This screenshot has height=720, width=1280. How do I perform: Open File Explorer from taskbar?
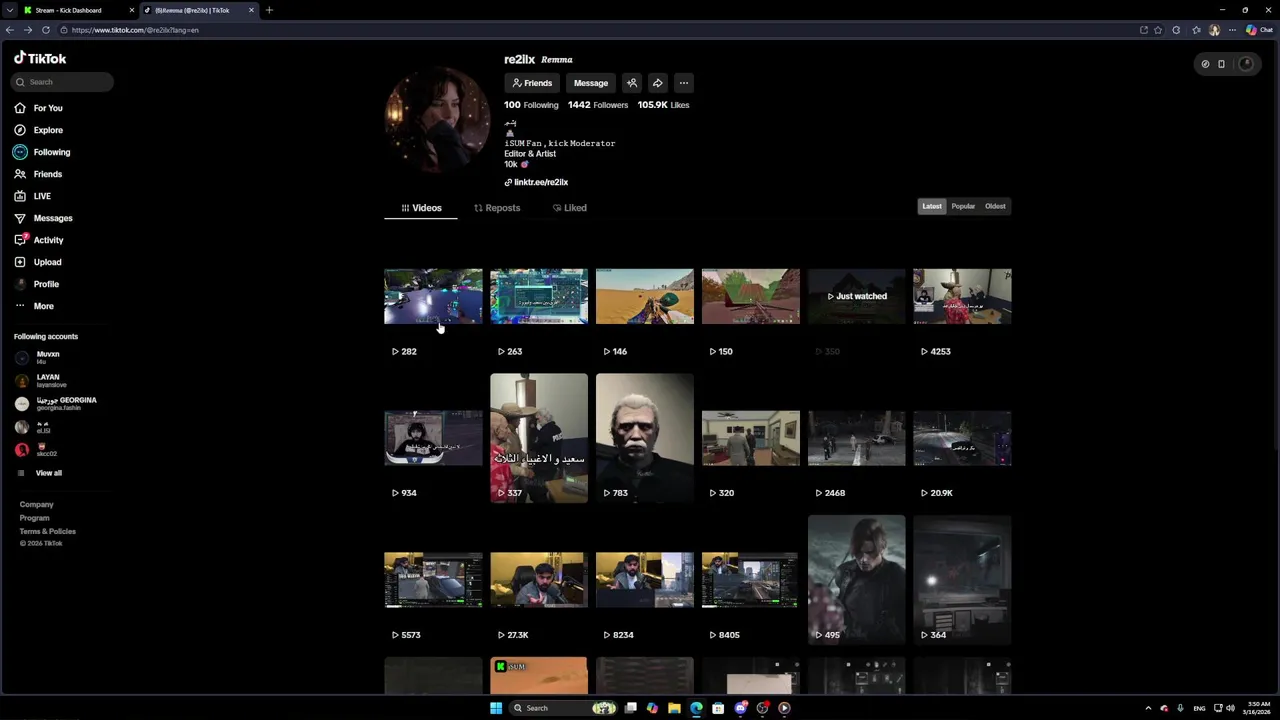(674, 708)
